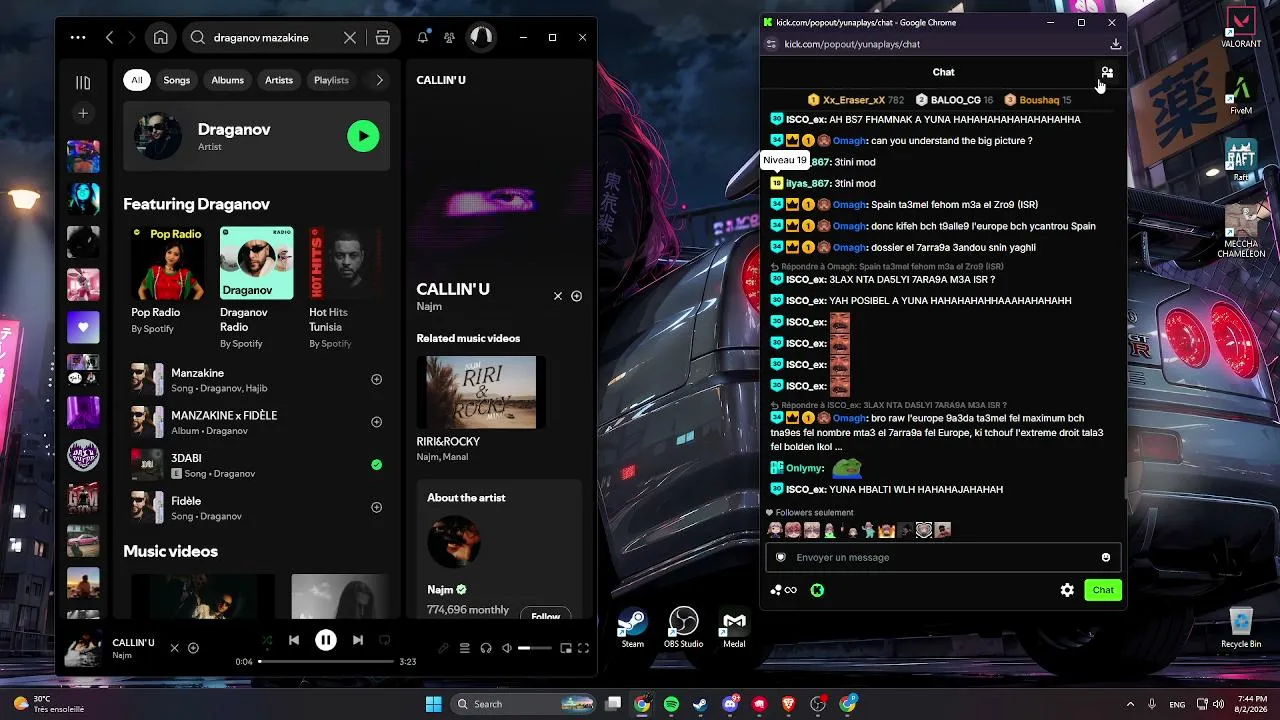
Task: Filter results by Albums
Action: (227, 80)
